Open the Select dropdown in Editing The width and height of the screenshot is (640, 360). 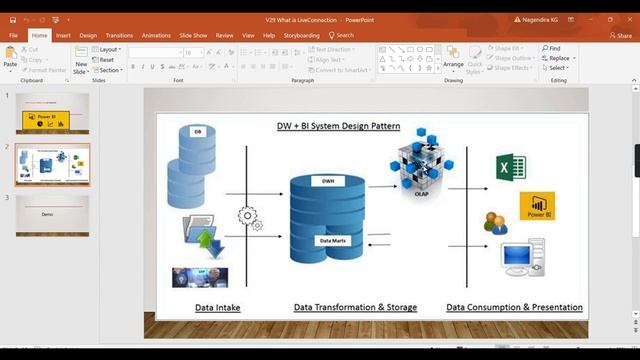[x=556, y=68]
